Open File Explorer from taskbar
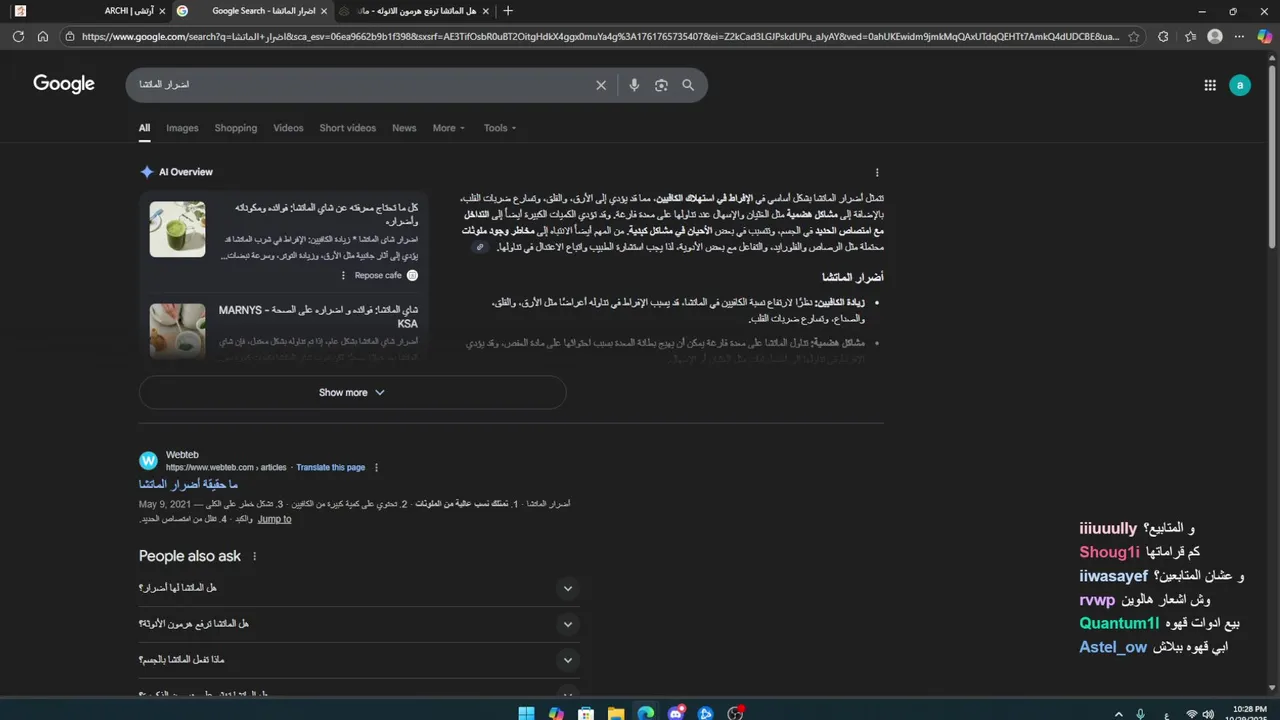 [x=616, y=713]
